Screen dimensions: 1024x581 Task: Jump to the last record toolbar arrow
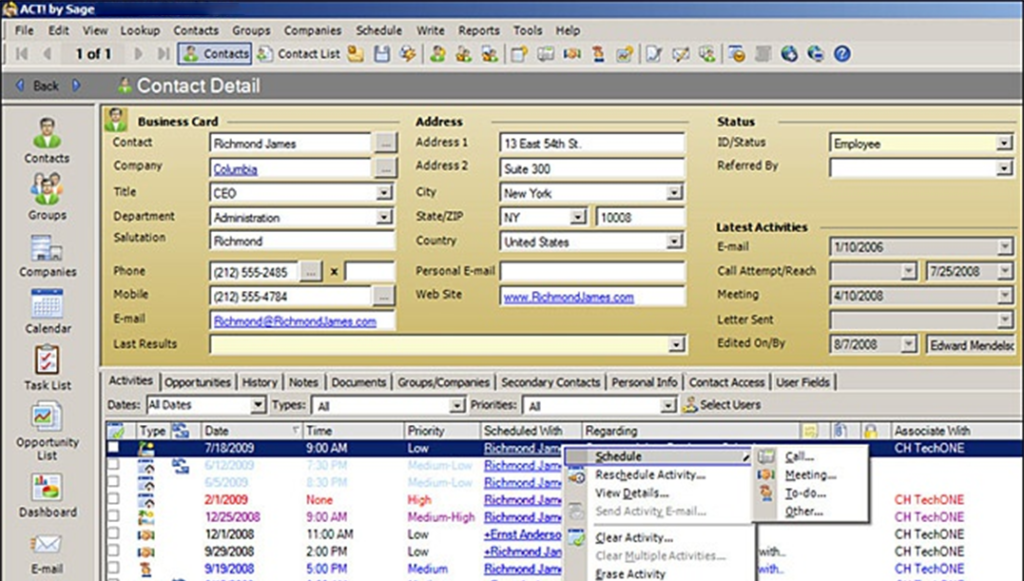pyautogui.click(x=163, y=54)
